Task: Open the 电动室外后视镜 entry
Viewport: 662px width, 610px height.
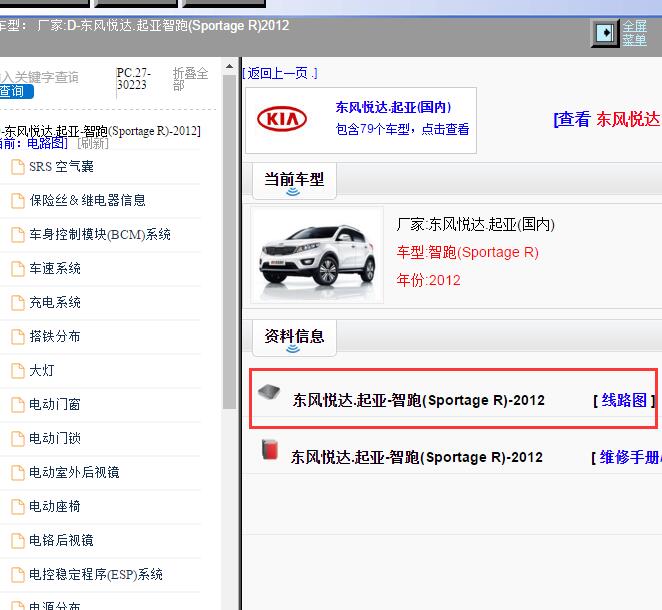Action: tap(74, 472)
